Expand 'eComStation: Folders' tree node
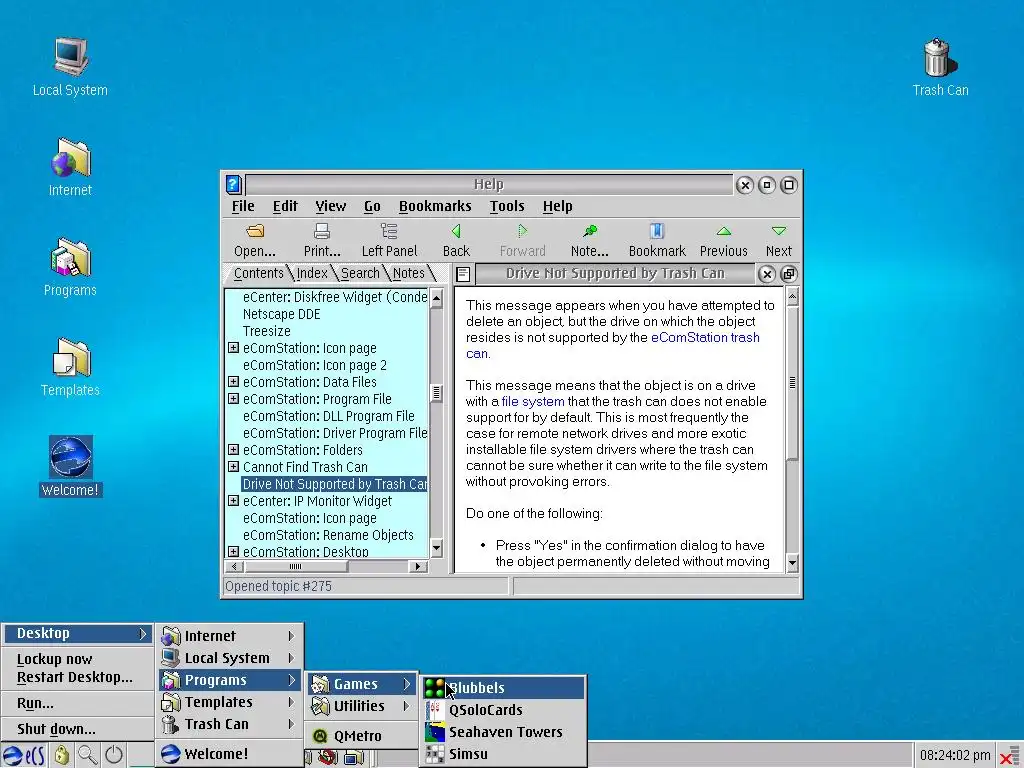Image resolution: width=1024 pixels, height=768 pixels. [233, 450]
